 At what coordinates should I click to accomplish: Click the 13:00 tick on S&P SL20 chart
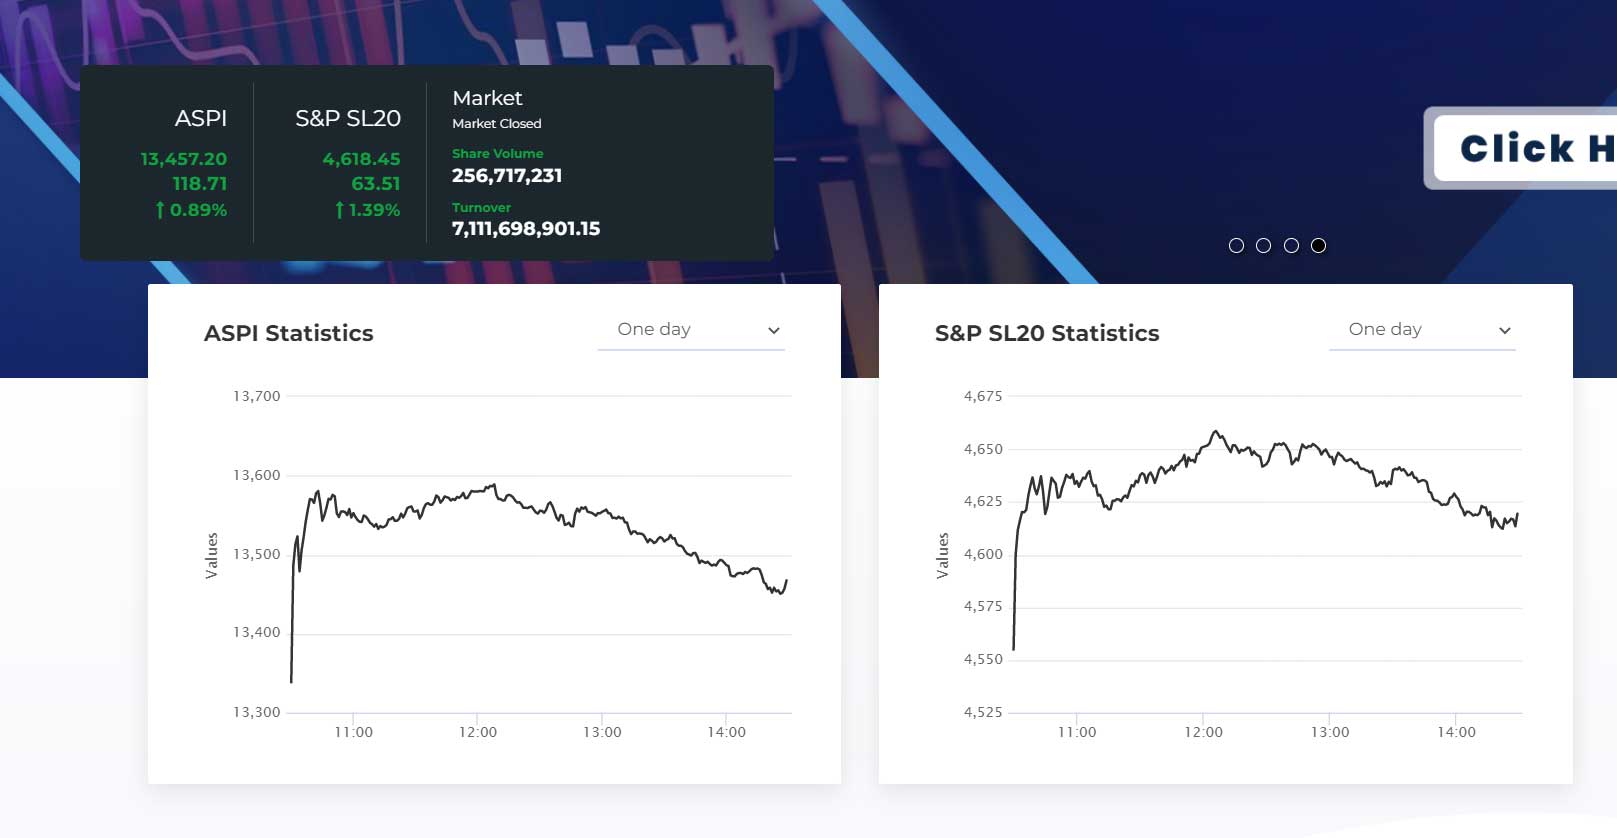click(1330, 732)
